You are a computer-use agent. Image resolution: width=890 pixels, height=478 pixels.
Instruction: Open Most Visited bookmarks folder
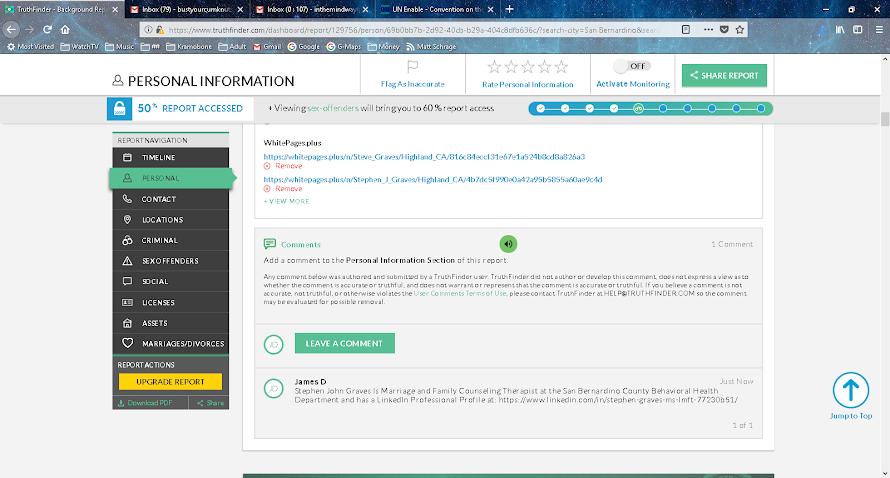coord(30,47)
